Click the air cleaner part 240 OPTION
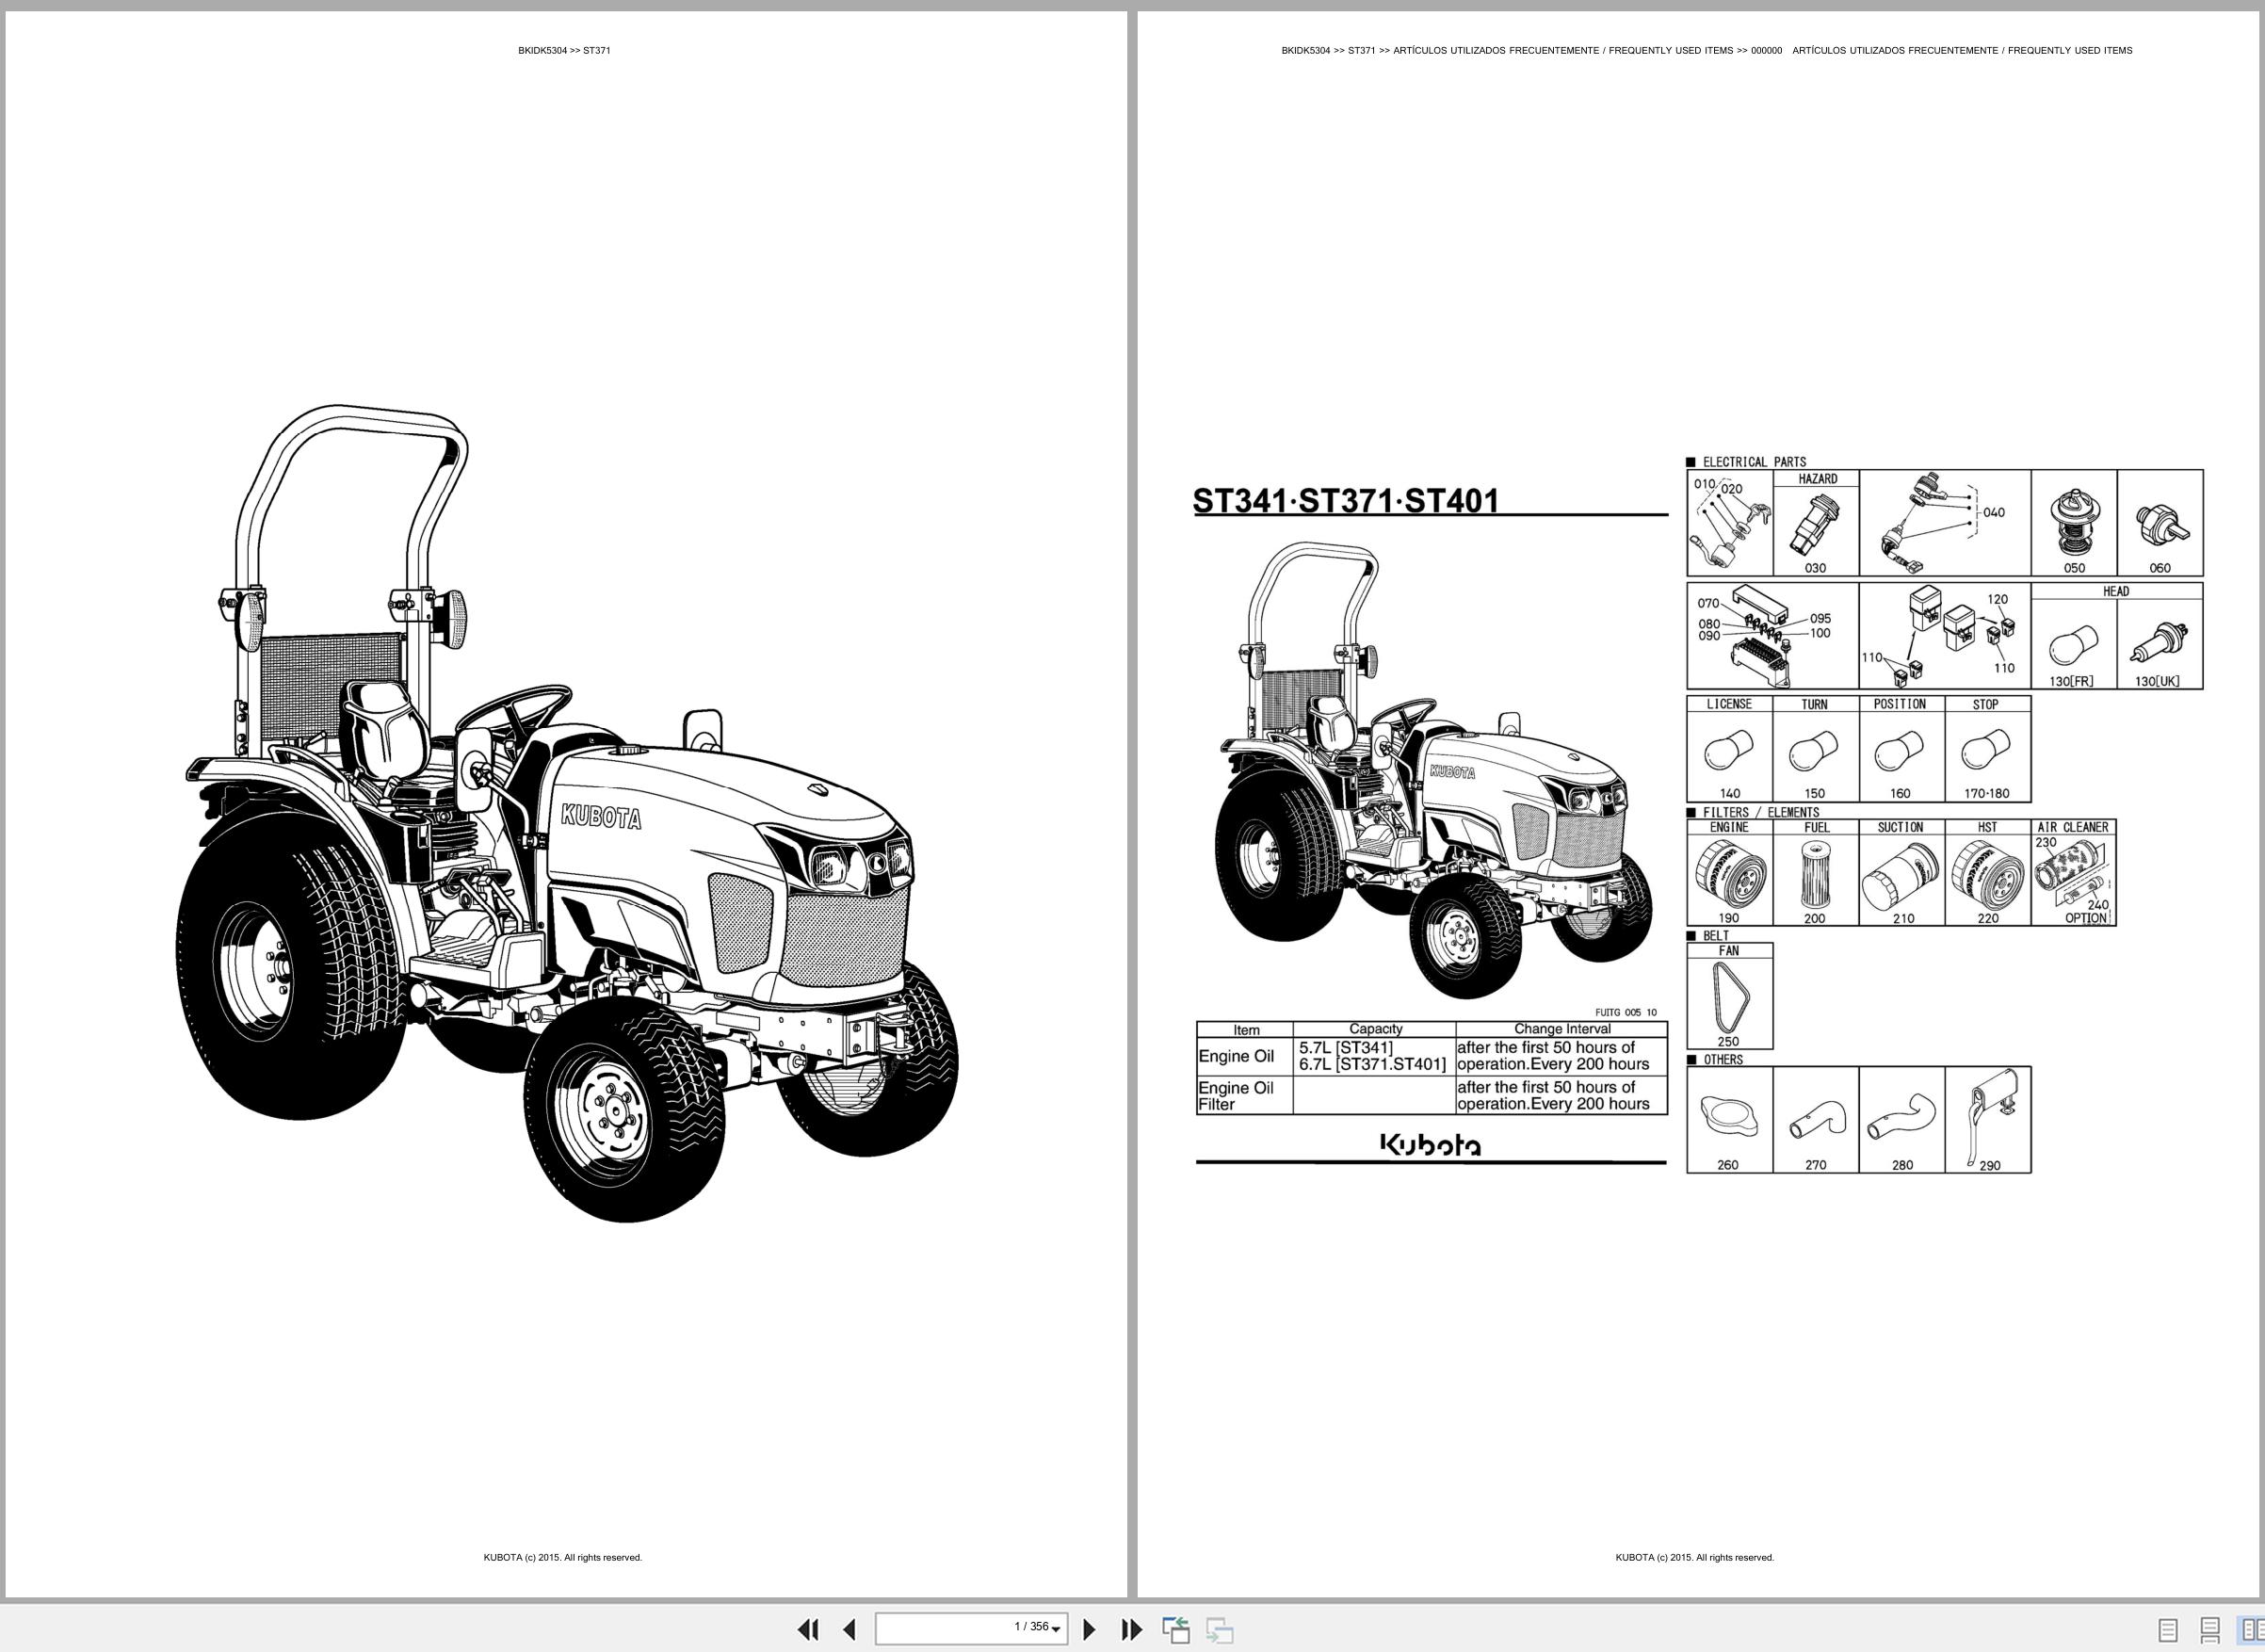Image resolution: width=2265 pixels, height=1652 pixels. pos(2087,905)
